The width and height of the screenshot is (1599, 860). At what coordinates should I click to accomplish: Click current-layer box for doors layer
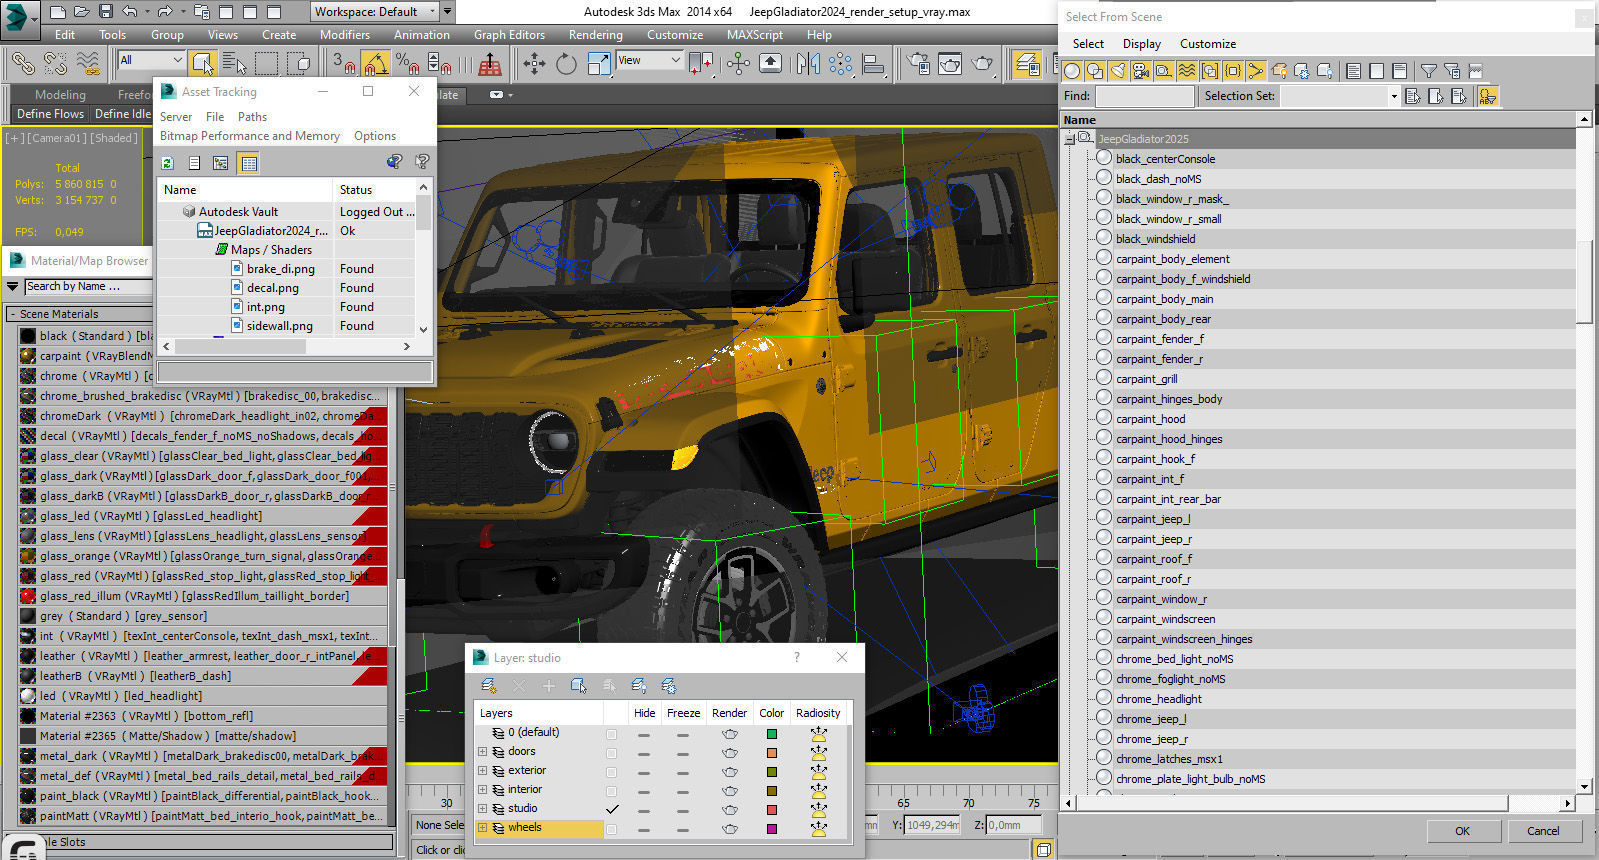click(x=611, y=753)
